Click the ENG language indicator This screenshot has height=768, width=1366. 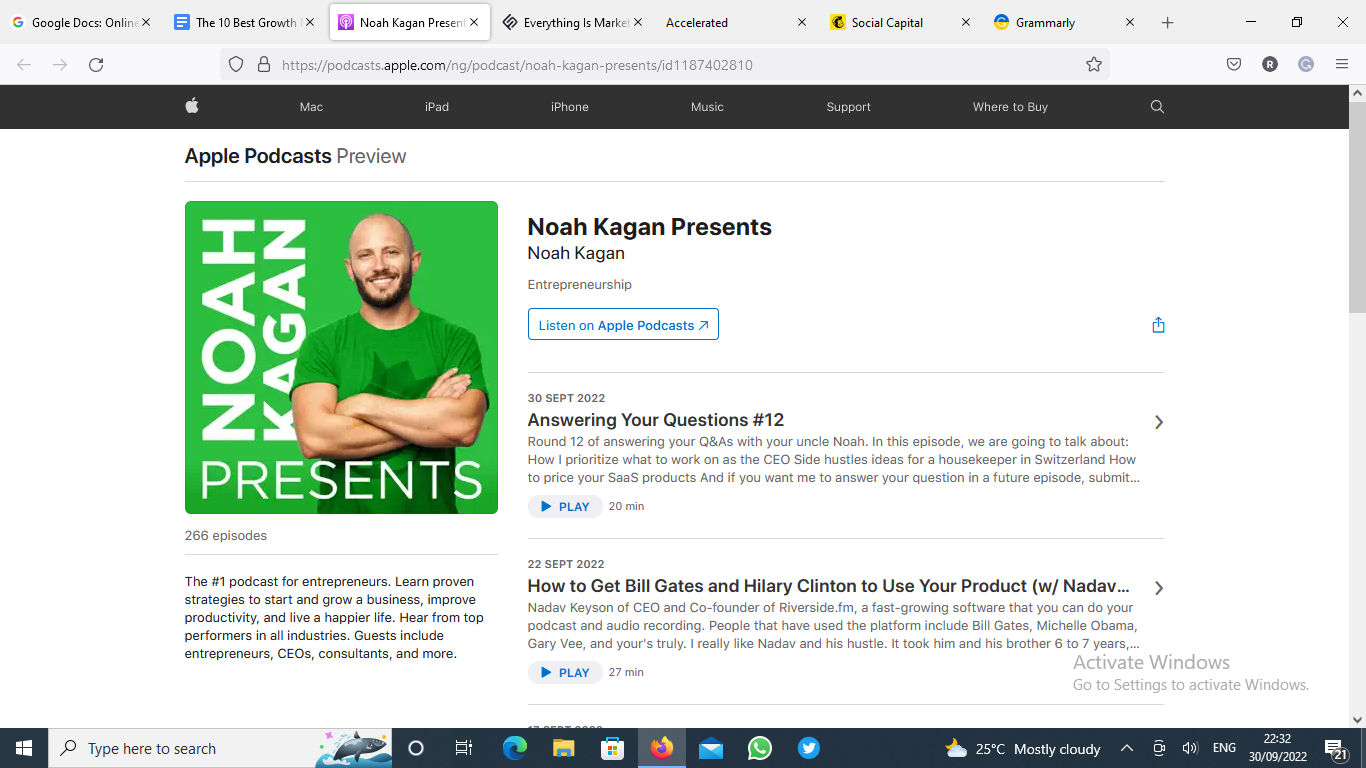pyautogui.click(x=1224, y=748)
